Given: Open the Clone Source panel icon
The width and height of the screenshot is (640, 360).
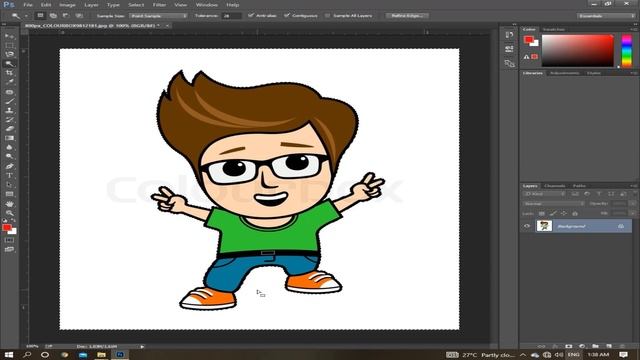Looking at the screenshot, I should click(x=509, y=63).
